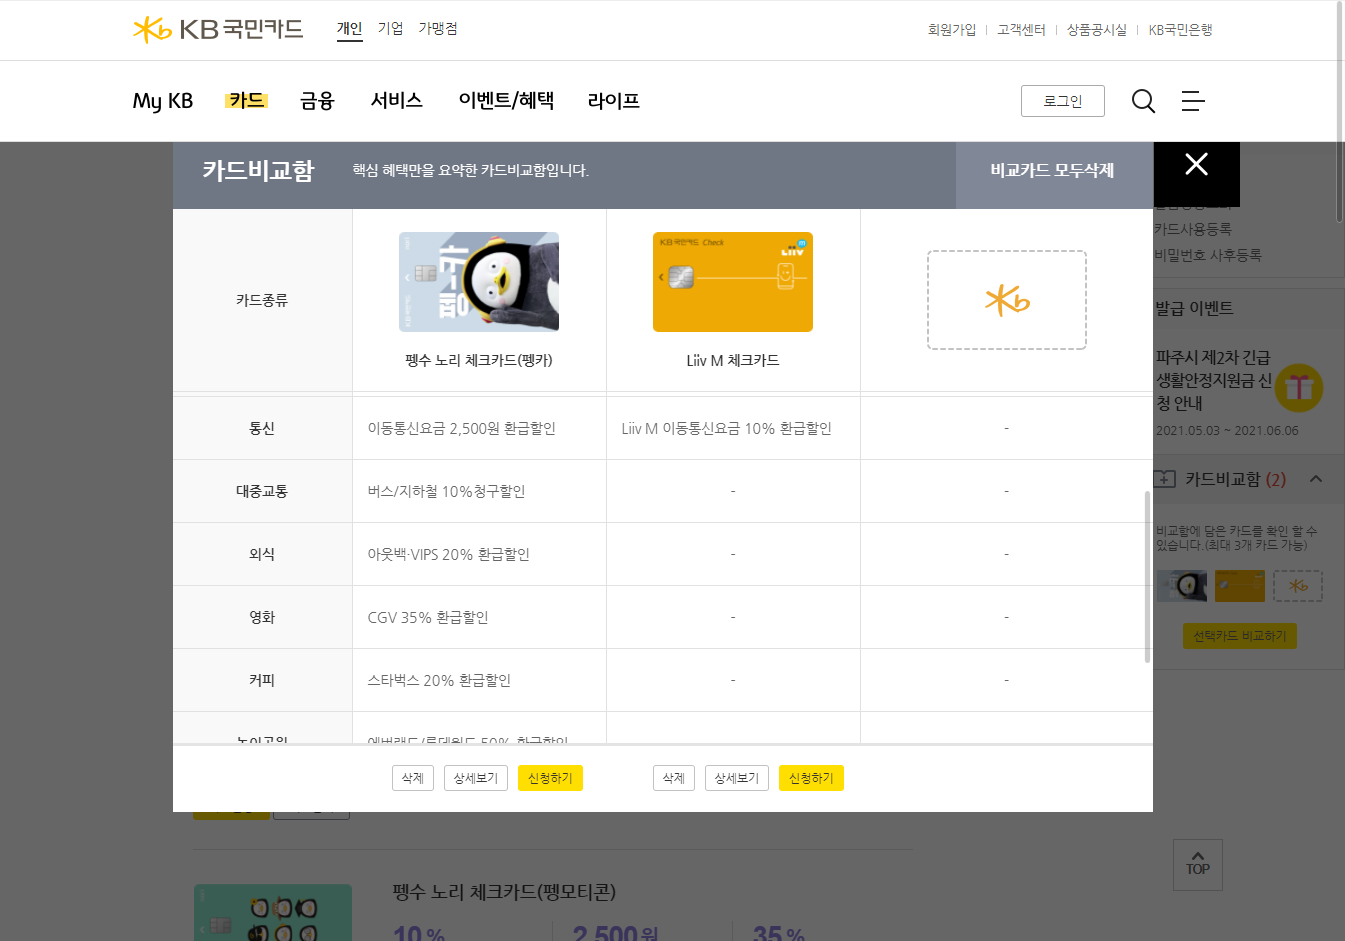The width and height of the screenshot is (1345, 941).
Task: Click the popup vertical scrollbar
Action: pos(1147,577)
